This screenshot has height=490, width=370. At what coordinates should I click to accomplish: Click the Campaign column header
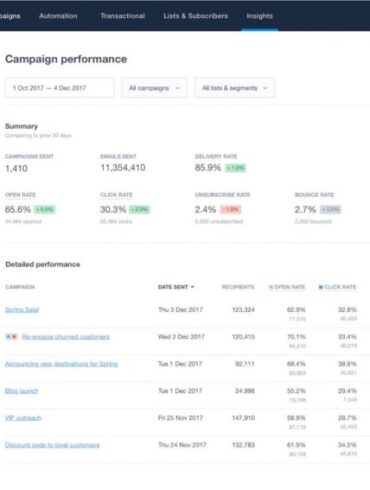coord(20,287)
